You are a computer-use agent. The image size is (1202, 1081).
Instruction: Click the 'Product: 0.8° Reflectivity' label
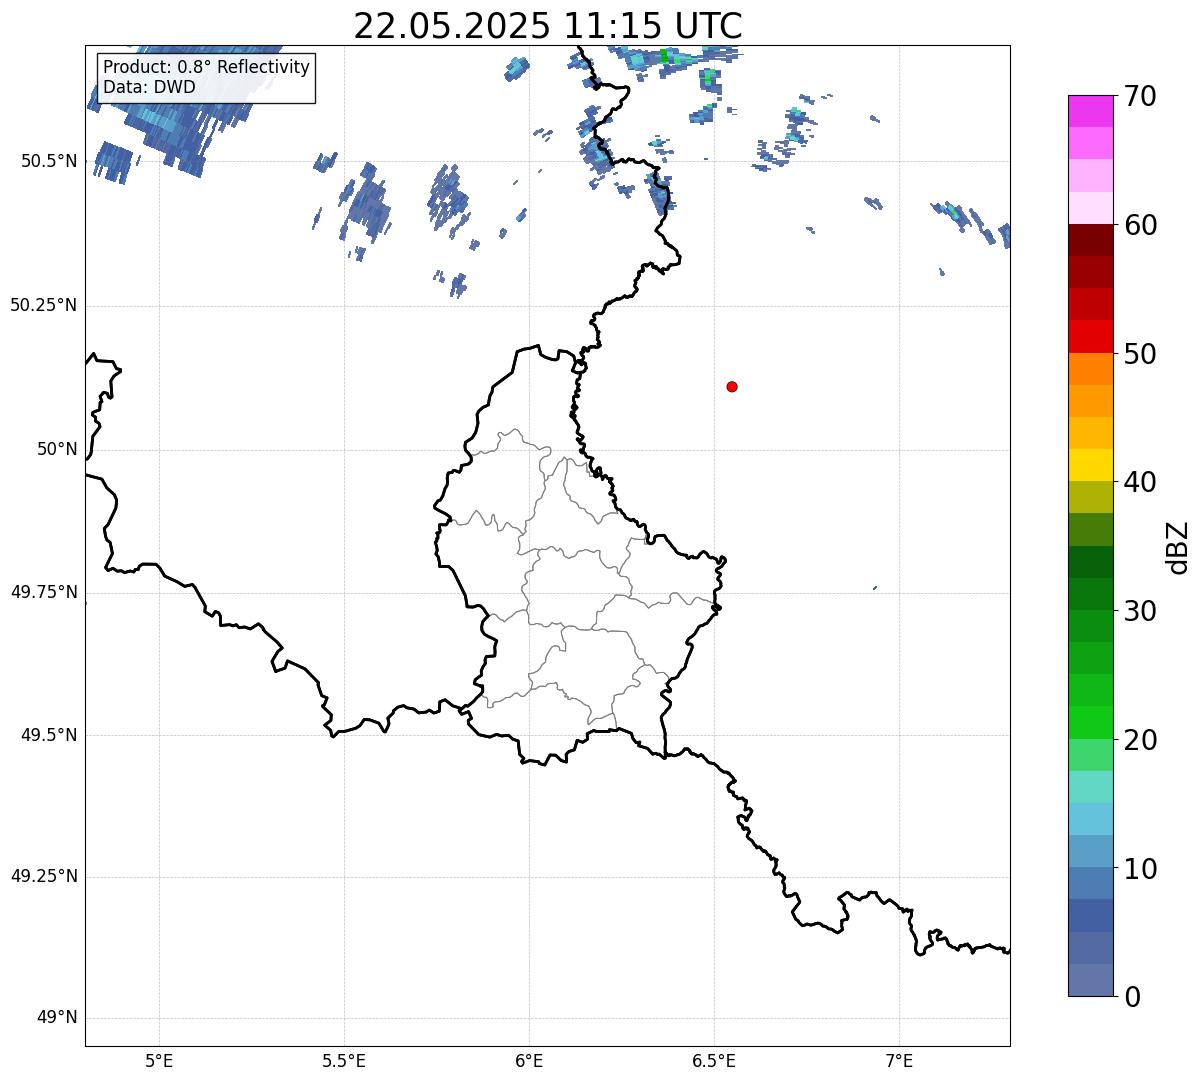pos(207,67)
